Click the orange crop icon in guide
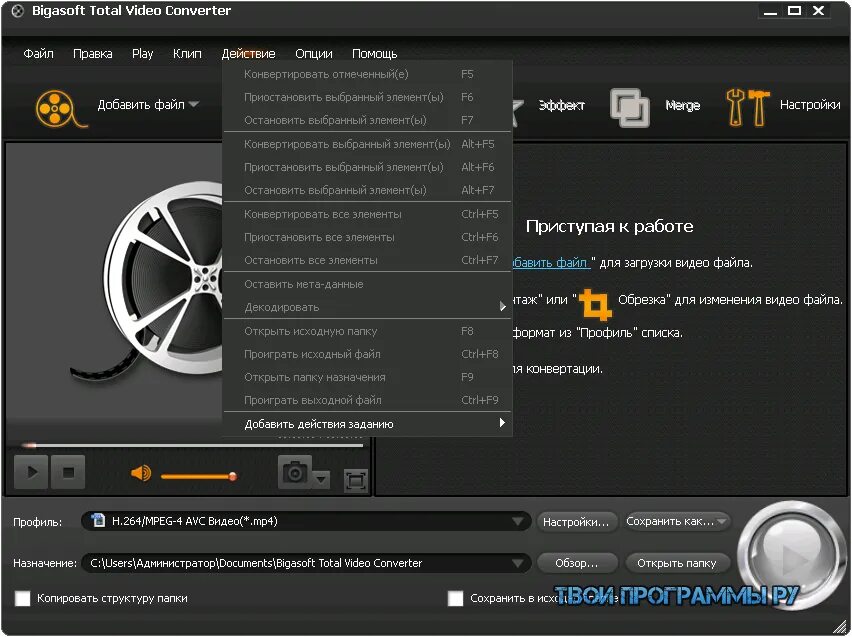Viewport: 852px width, 637px height. pyautogui.click(x=596, y=304)
